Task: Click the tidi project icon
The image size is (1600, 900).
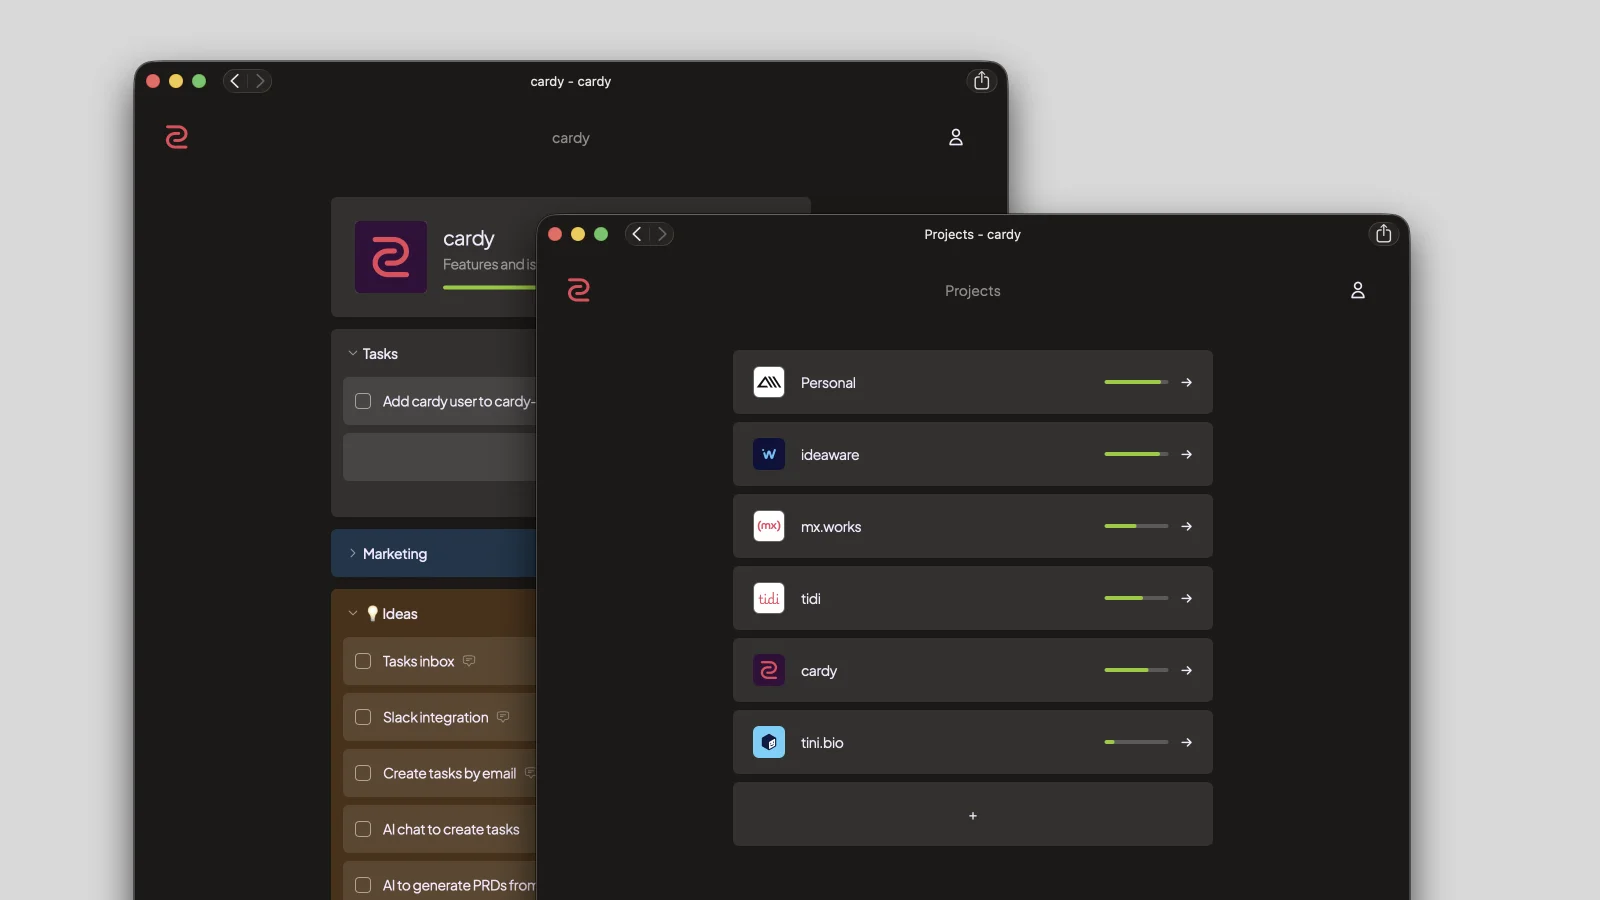Action: [769, 598]
